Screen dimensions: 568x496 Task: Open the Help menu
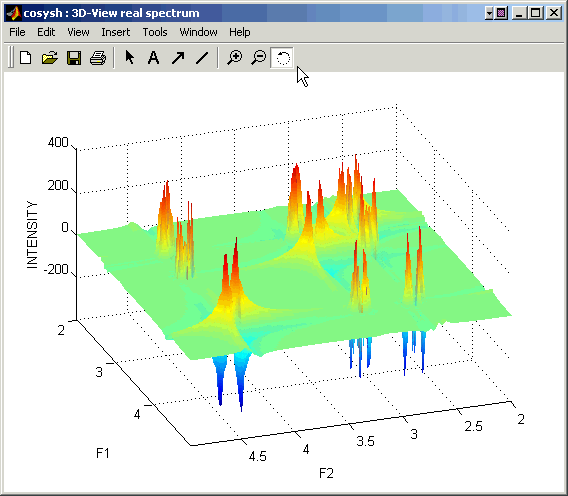(239, 32)
